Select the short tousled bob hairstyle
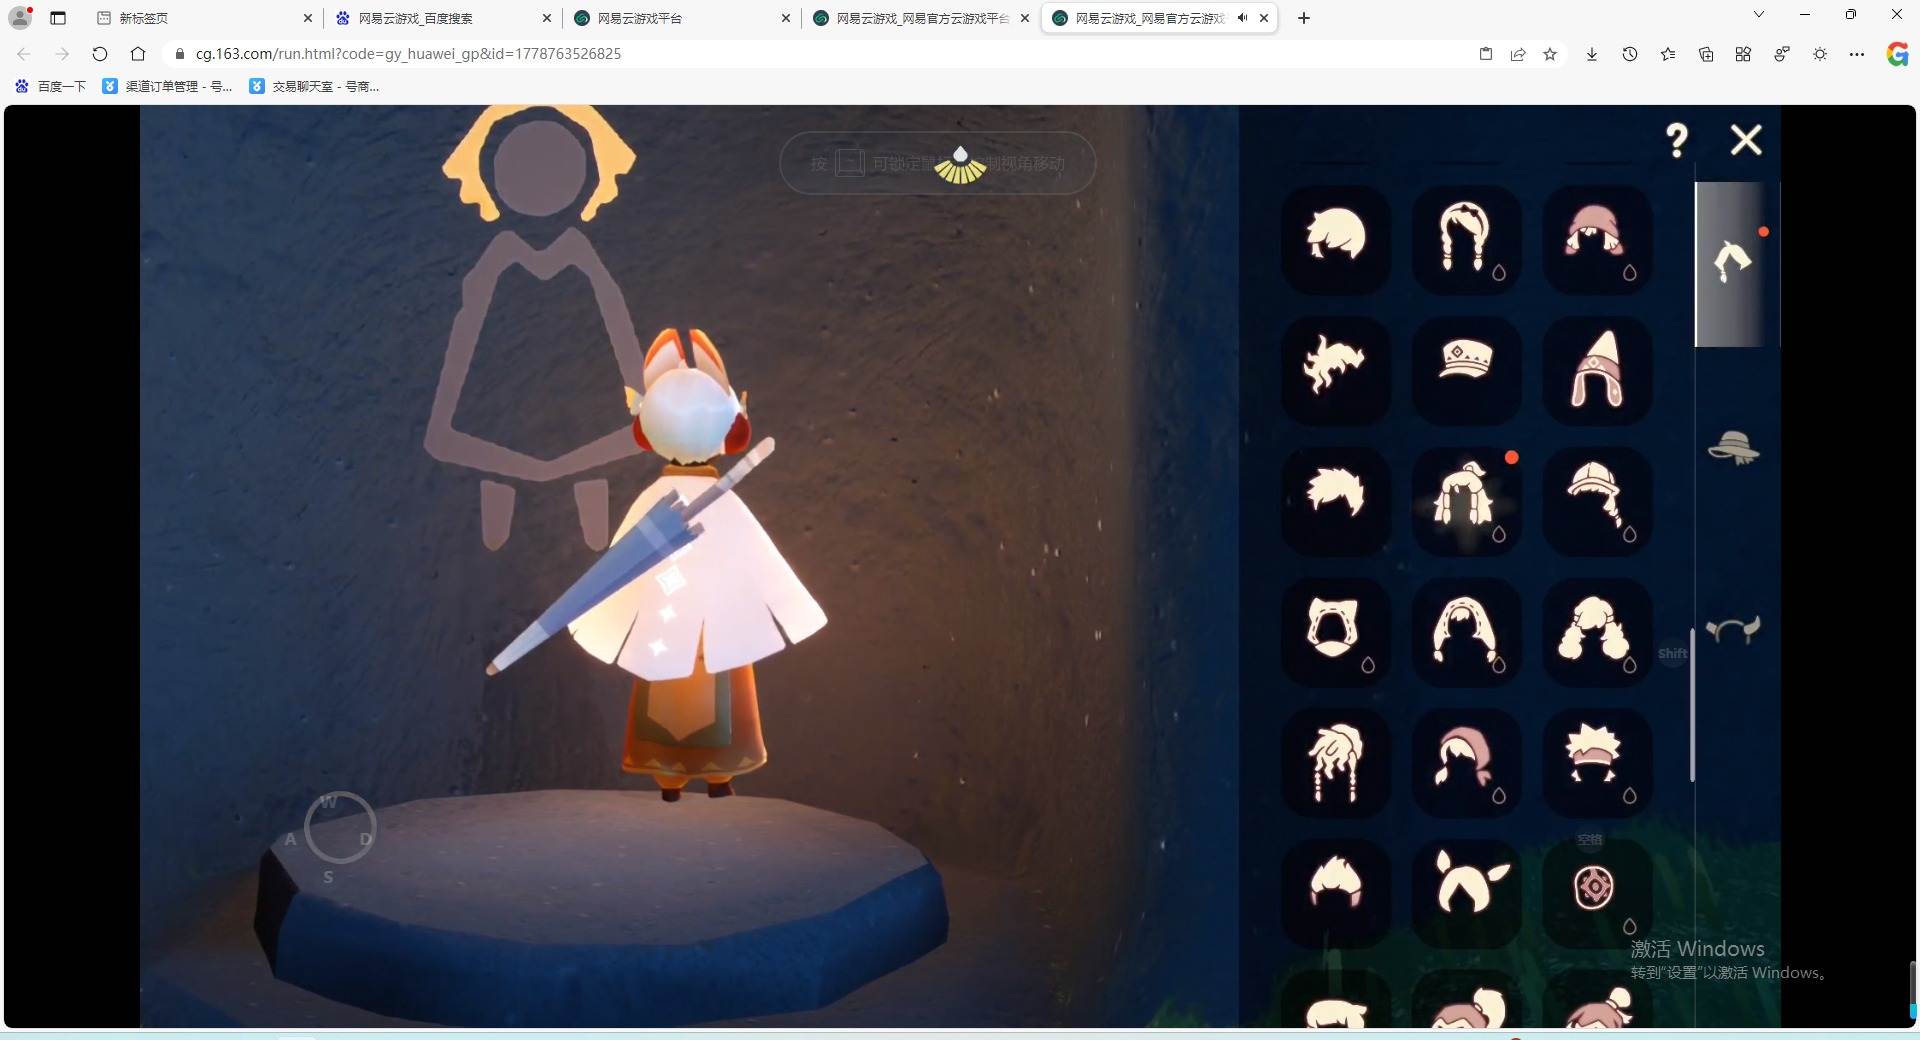The width and height of the screenshot is (1920, 1040). pos(1336,239)
